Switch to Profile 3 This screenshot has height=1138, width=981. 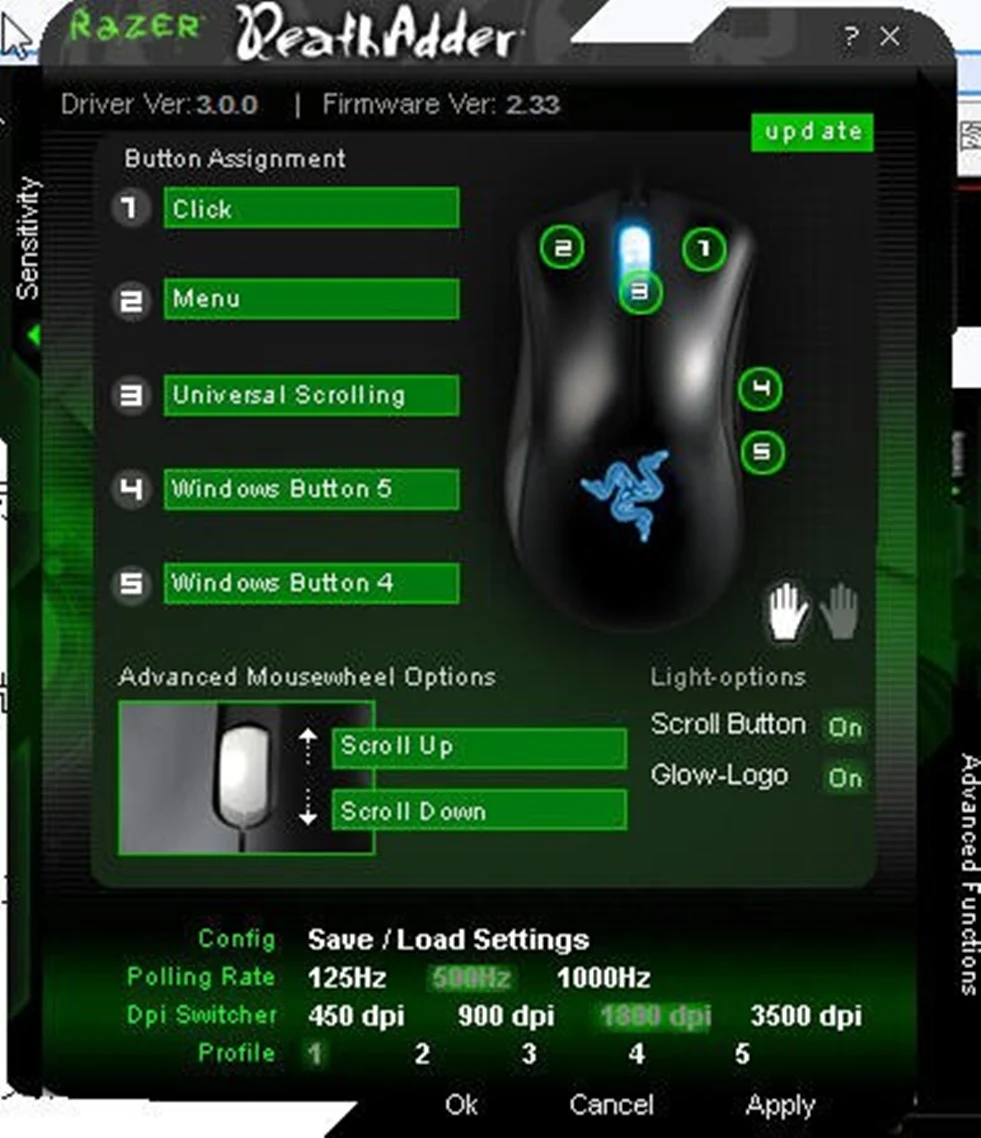[529, 1053]
